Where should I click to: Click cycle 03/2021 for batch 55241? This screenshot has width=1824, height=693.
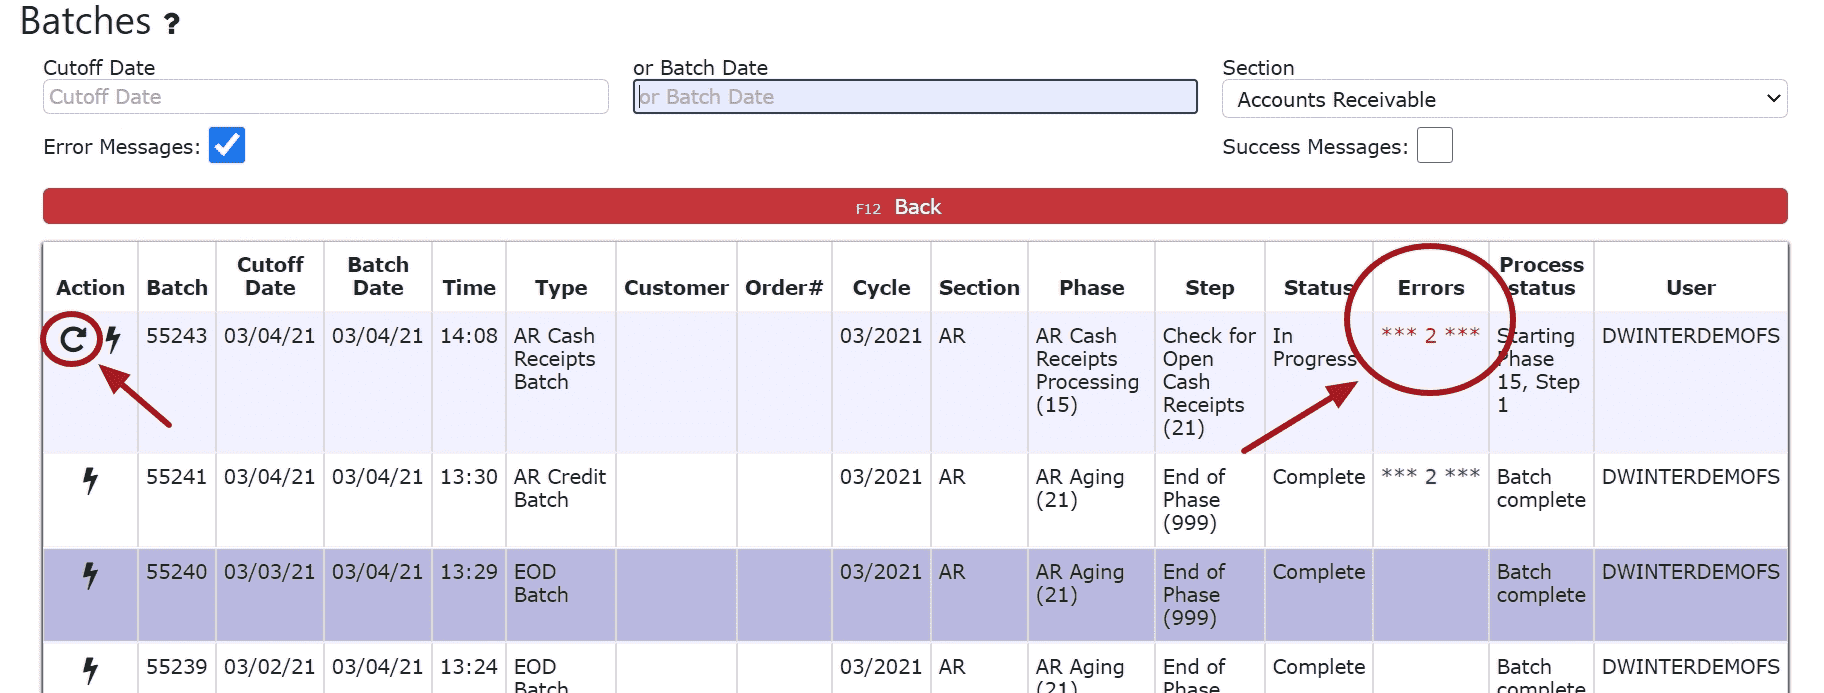(x=881, y=477)
